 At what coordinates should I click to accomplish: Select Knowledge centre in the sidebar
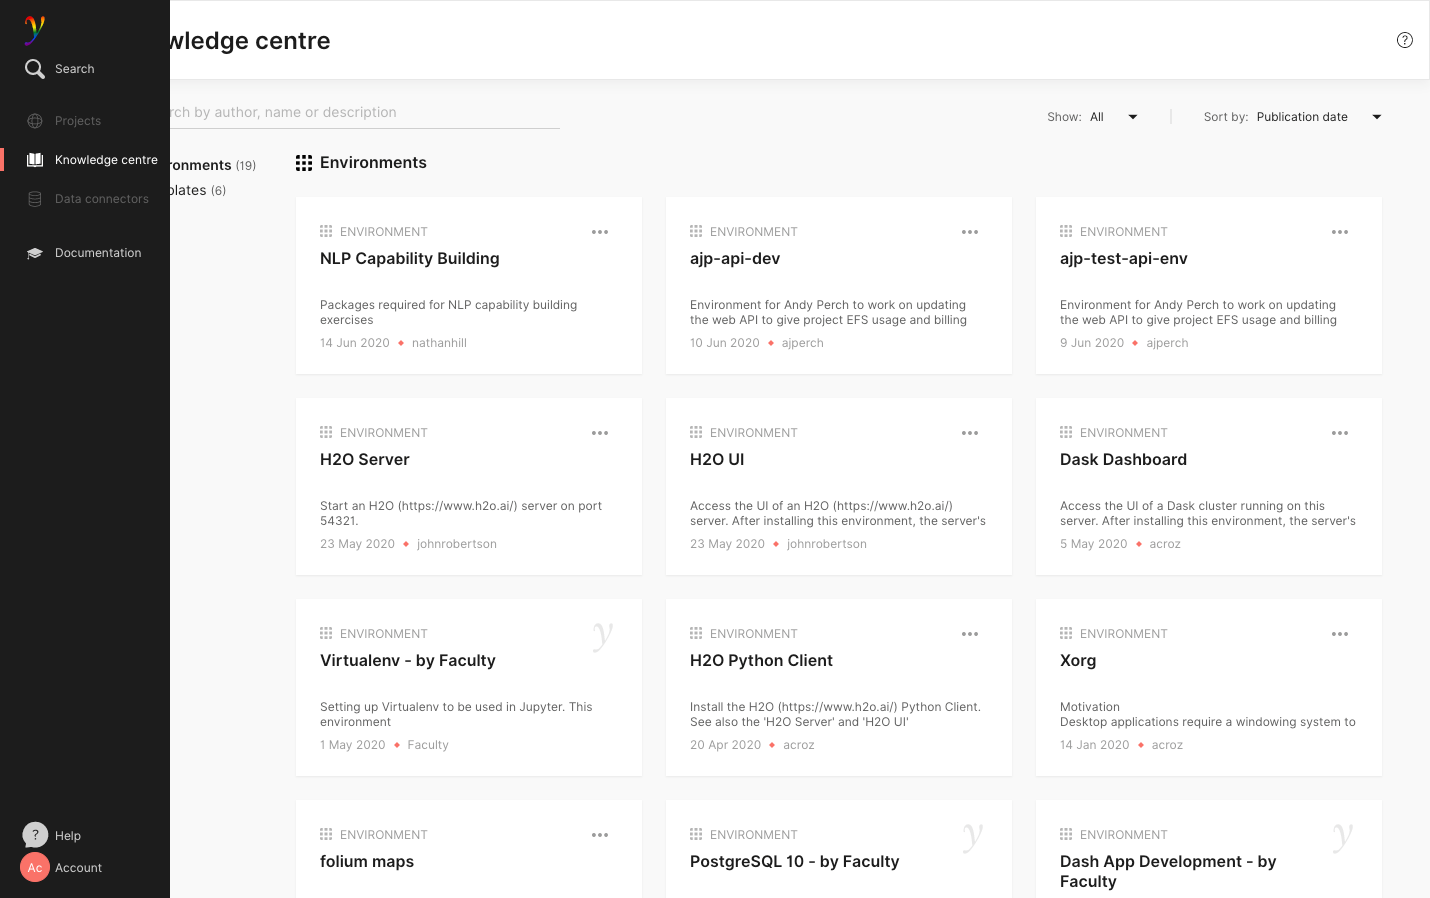click(x=105, y=160)
